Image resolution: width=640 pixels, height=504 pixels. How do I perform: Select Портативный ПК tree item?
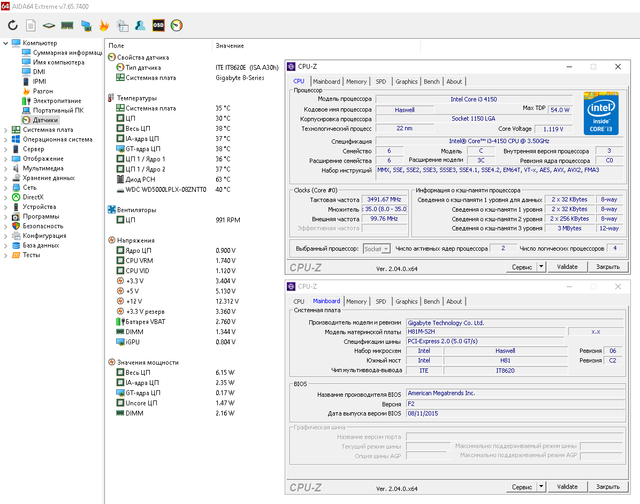click(53, 110)
